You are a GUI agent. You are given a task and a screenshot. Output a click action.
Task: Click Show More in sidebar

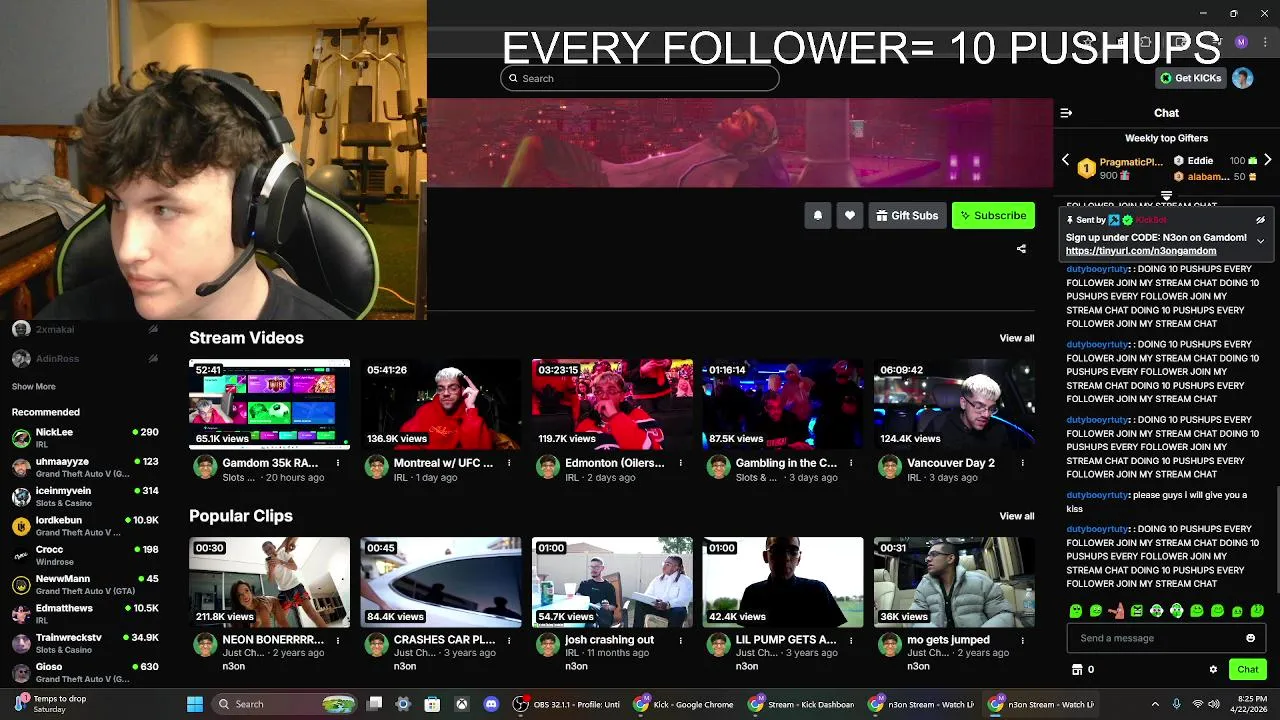point(34,387)
